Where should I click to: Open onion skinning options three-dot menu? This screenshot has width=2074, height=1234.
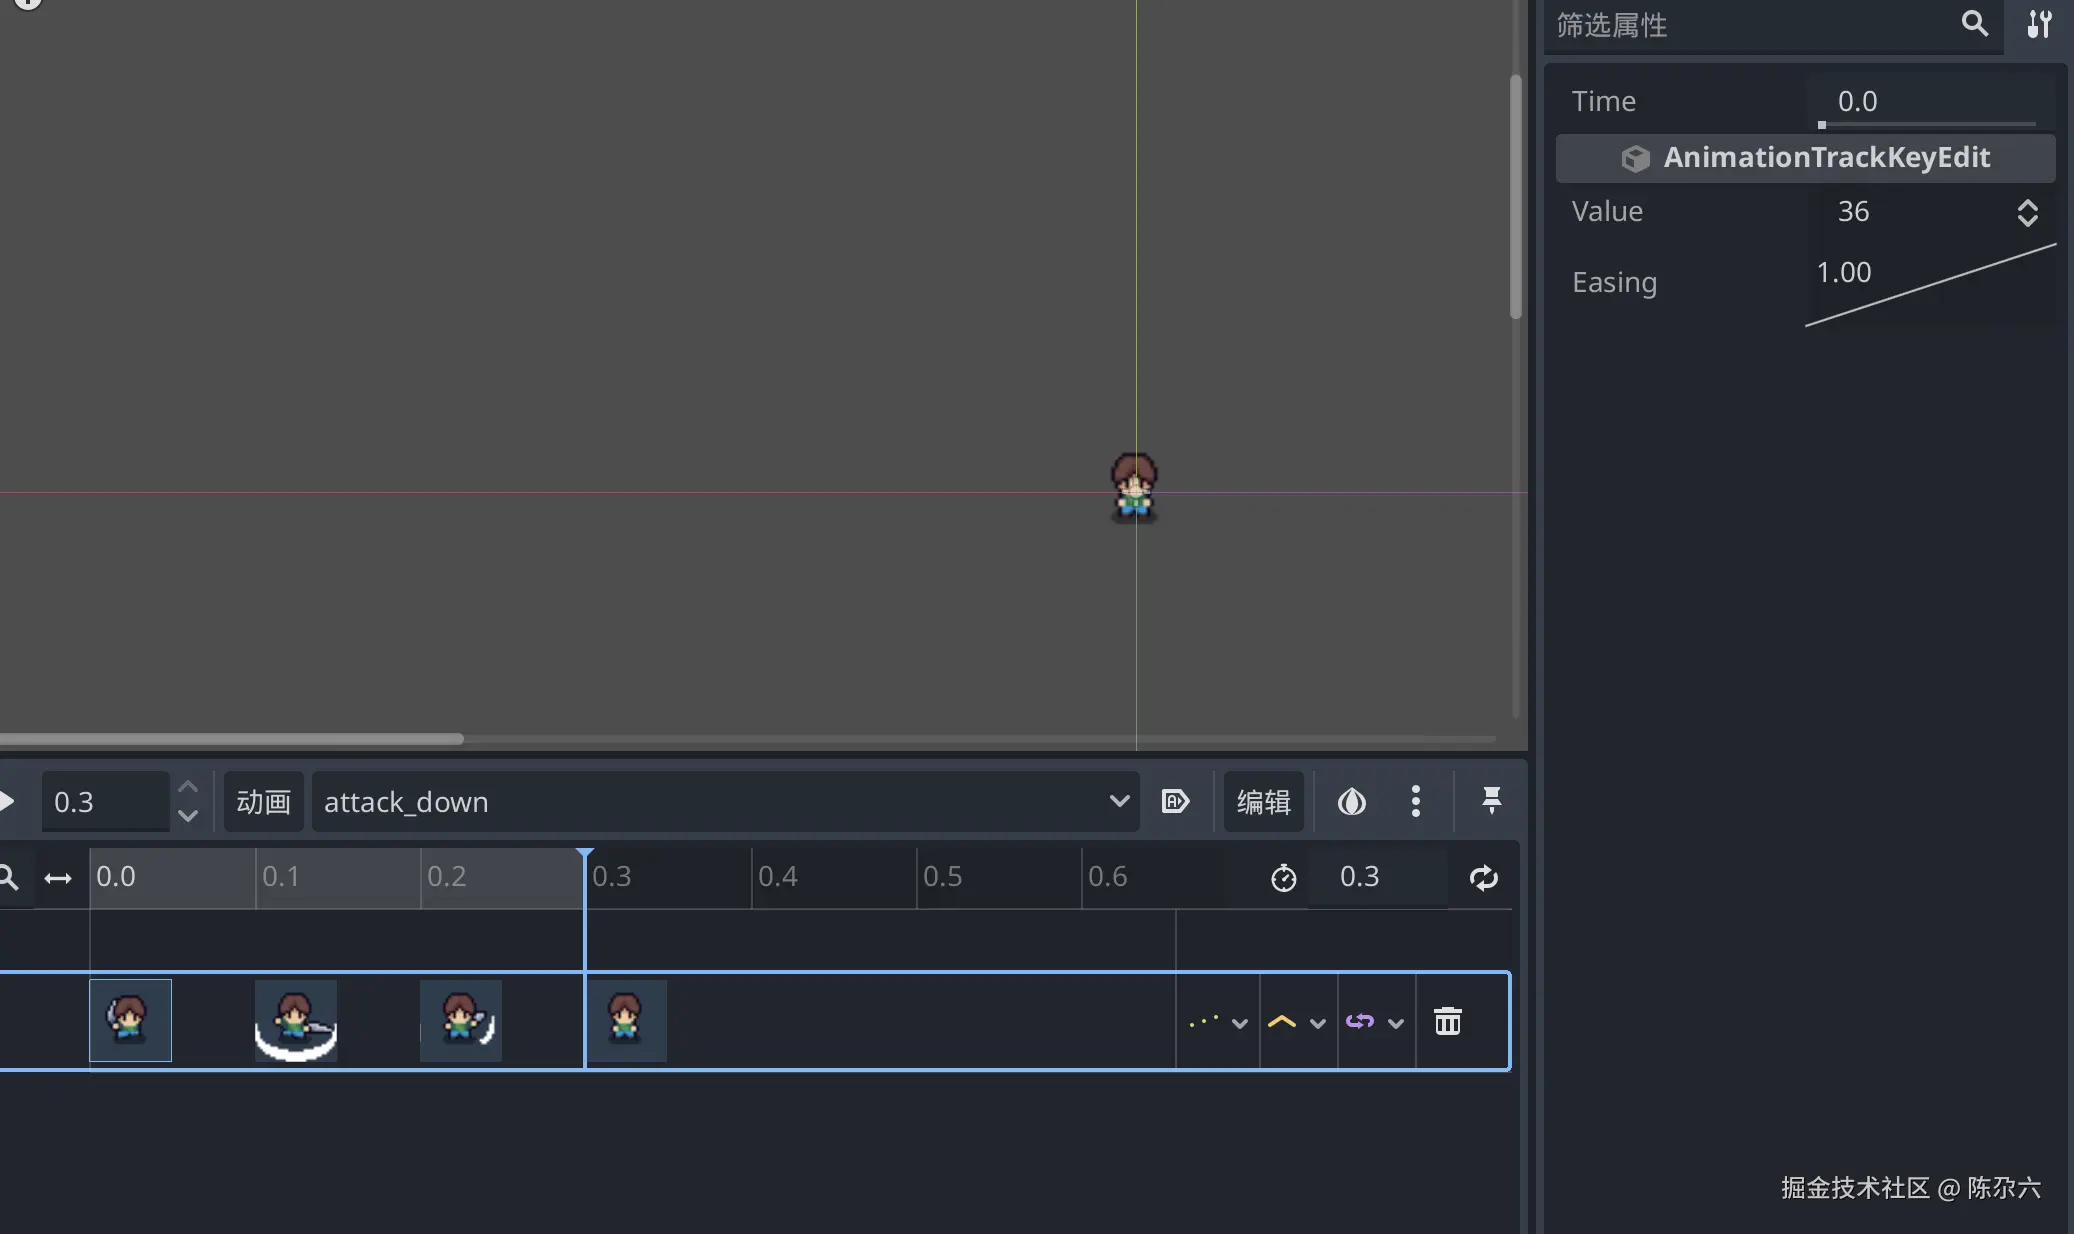tap(1415, 801)
